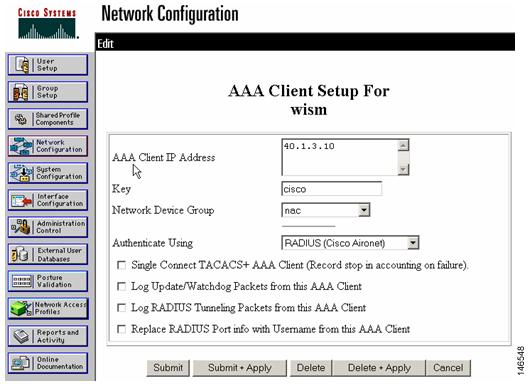Click the 'Authenticate Using' label
Screen dimensions: 528x384
point(153,243)
